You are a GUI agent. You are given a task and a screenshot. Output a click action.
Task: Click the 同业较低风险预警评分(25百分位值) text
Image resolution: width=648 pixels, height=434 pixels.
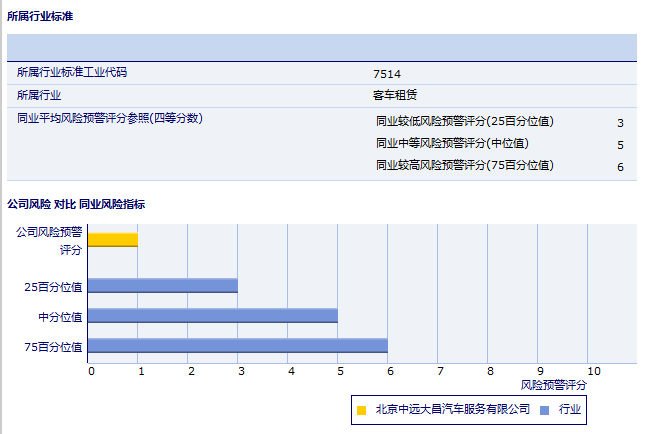pyautogui.click(x=464, y=122)
